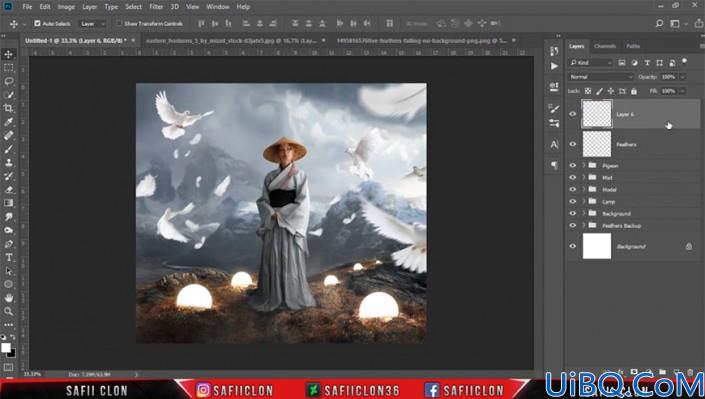Open the Filter menu

(x=156, y=7)
